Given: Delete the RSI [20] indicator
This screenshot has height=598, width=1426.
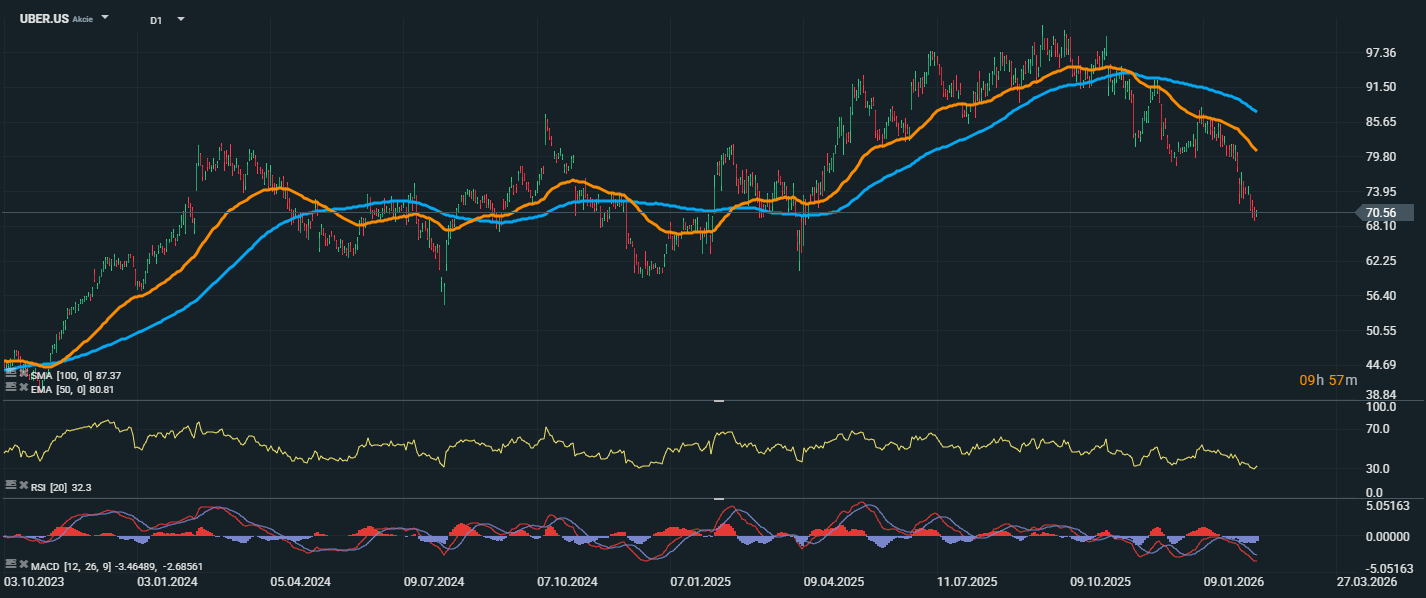Looking at the screenshot, I should coord(22,485).
